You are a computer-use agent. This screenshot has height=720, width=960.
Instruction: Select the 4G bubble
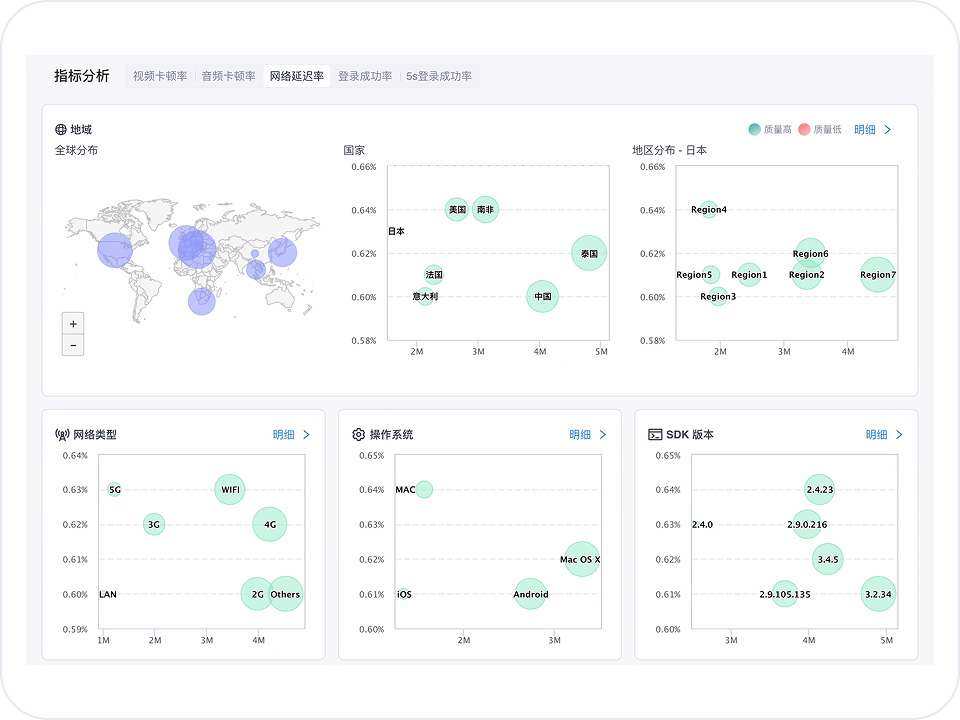click(x=269, y=524)
